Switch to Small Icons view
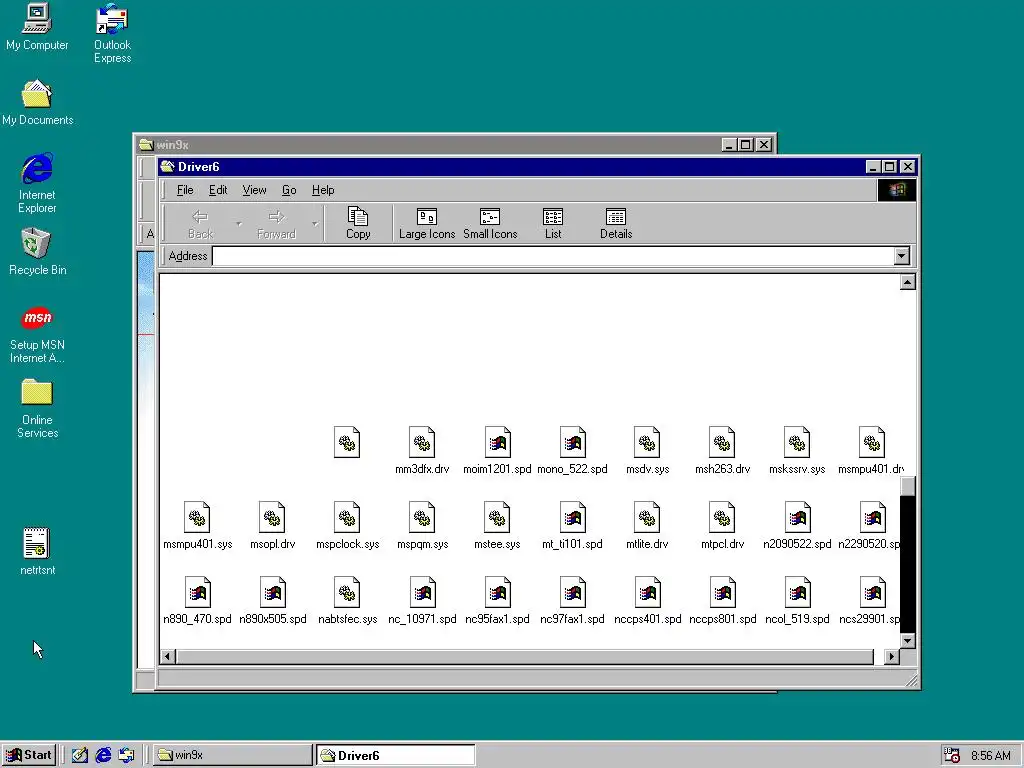1024x768 pixels. (490, 223)
